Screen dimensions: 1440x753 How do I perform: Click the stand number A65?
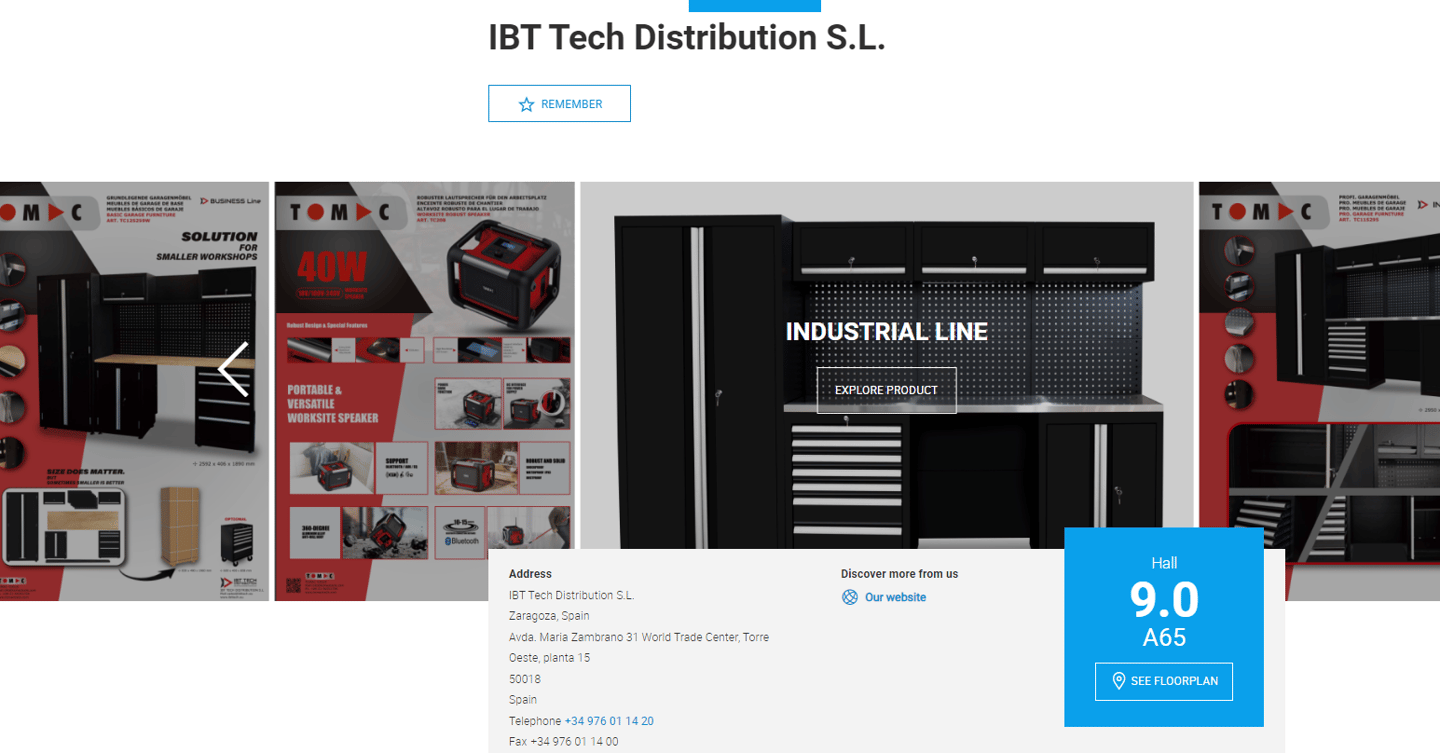pyautogui.click(x=1164, y=638)
